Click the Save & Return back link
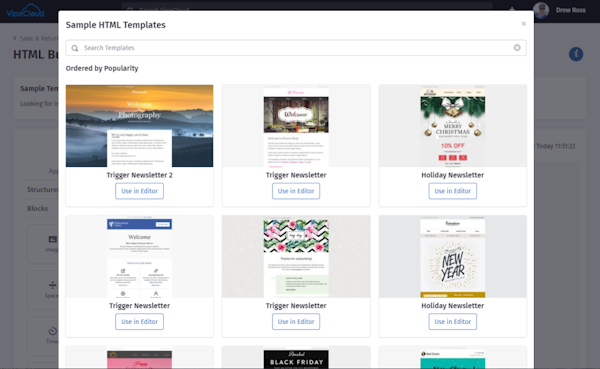The height and width of the screenshot is (369, 600). point(35,38)
